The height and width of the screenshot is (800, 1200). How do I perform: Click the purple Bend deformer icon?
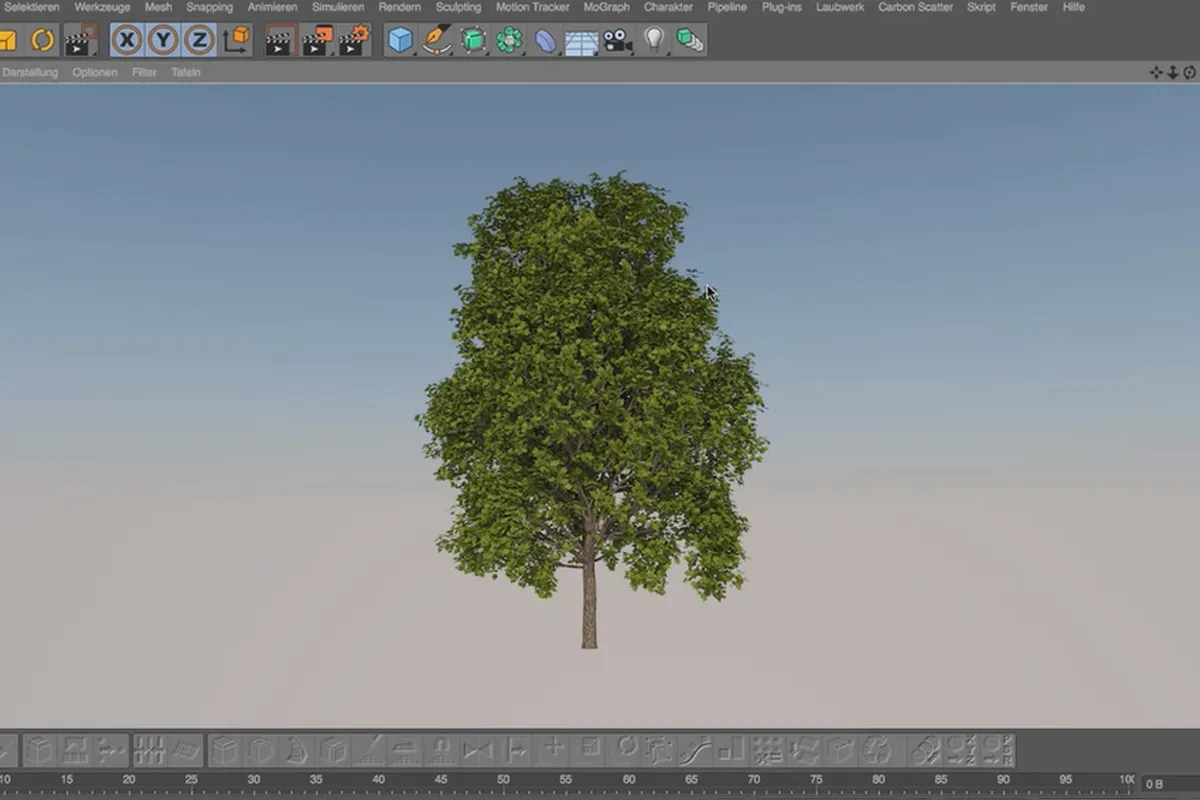tap(545, 40)
